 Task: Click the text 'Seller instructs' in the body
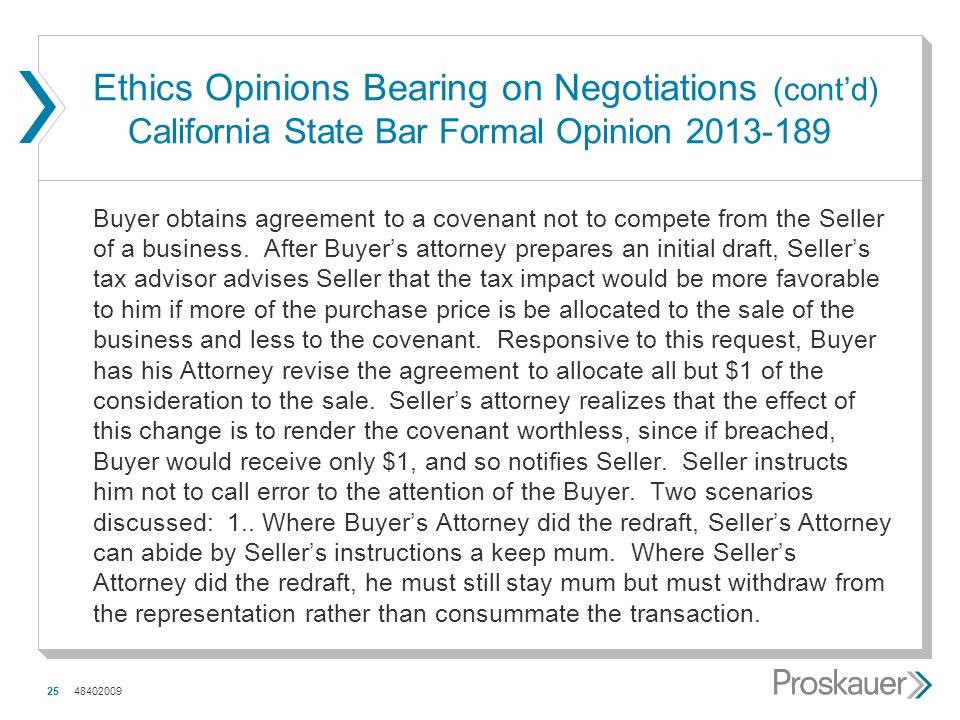pos(765,462)
